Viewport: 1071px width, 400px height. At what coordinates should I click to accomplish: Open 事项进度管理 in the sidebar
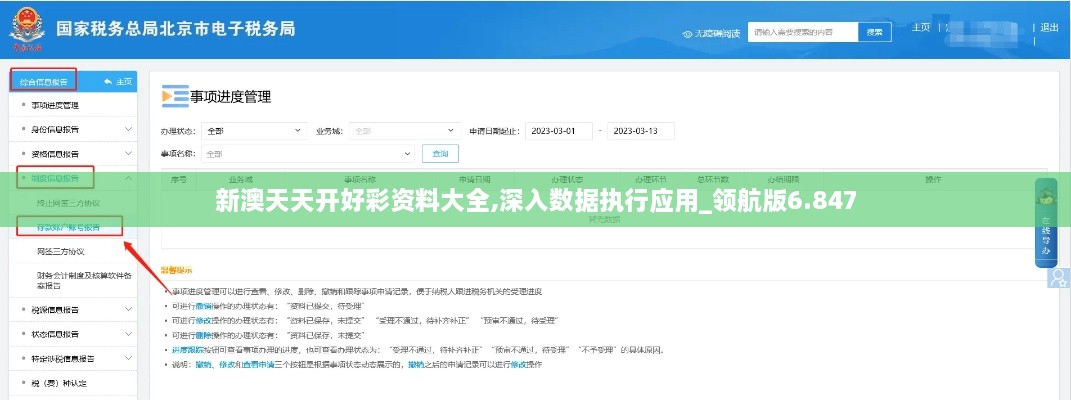(x=55, y=105)
